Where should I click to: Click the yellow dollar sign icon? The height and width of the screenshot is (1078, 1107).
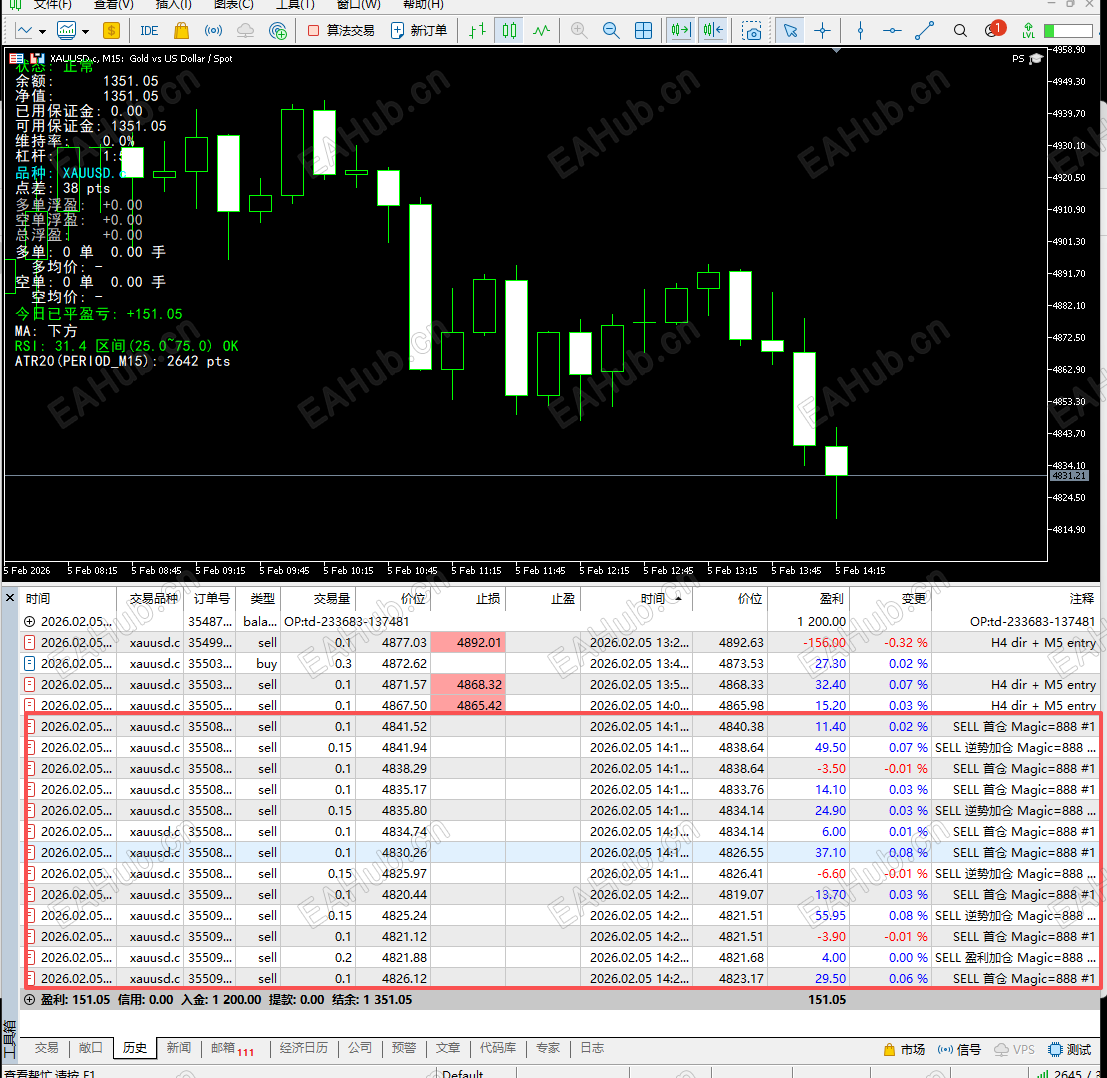[111, 30]
